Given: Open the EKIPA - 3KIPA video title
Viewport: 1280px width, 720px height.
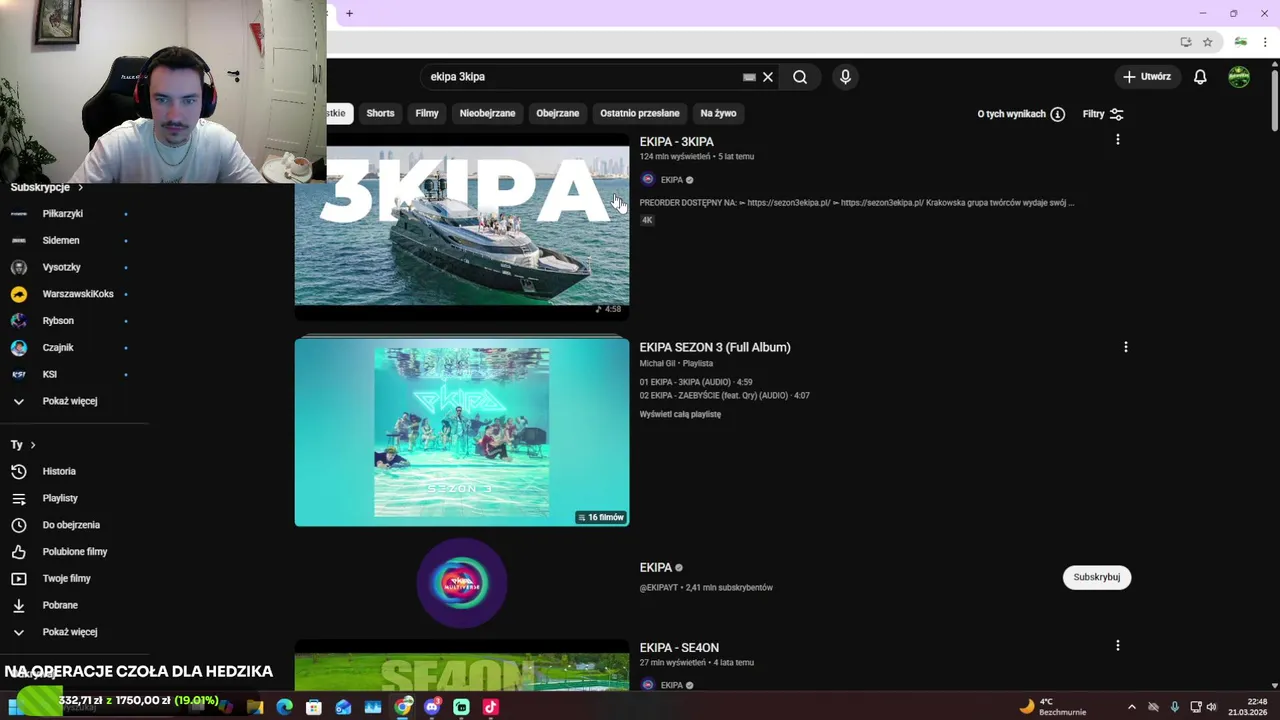Looking at the screenshot, I should [676, 141].
